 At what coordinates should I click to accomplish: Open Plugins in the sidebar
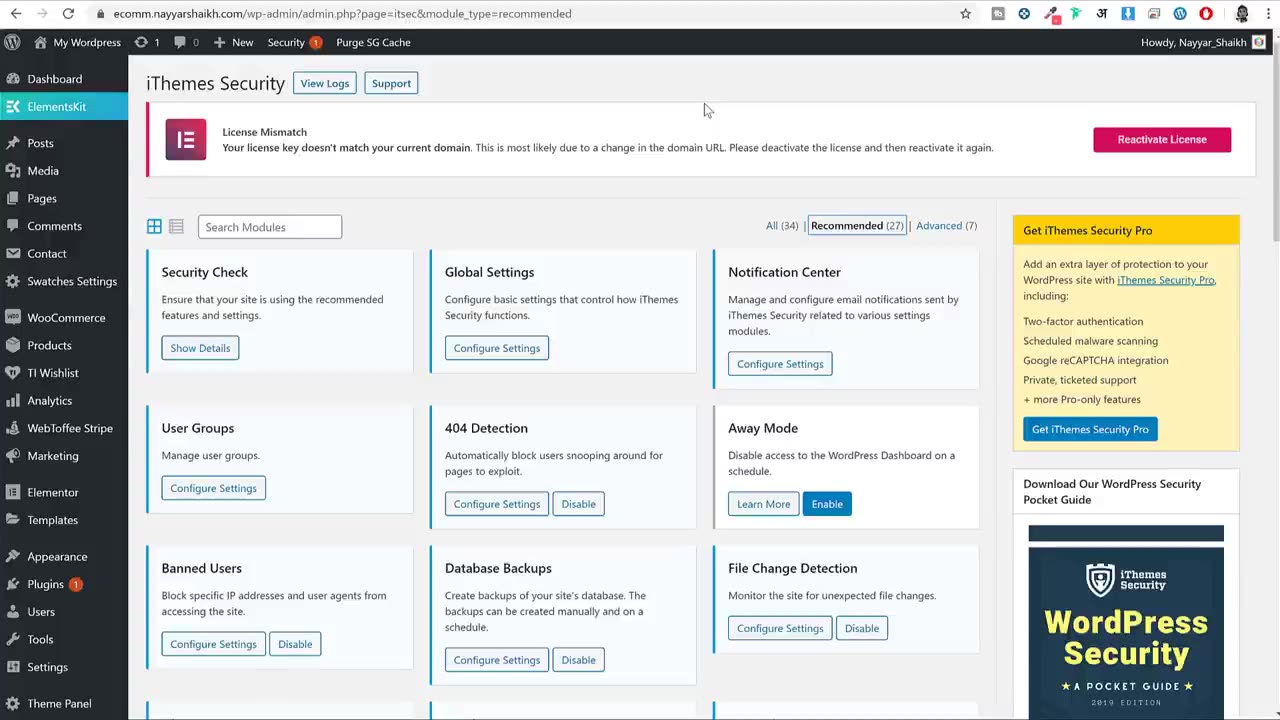pyautogui.click(x=64, y=584)
